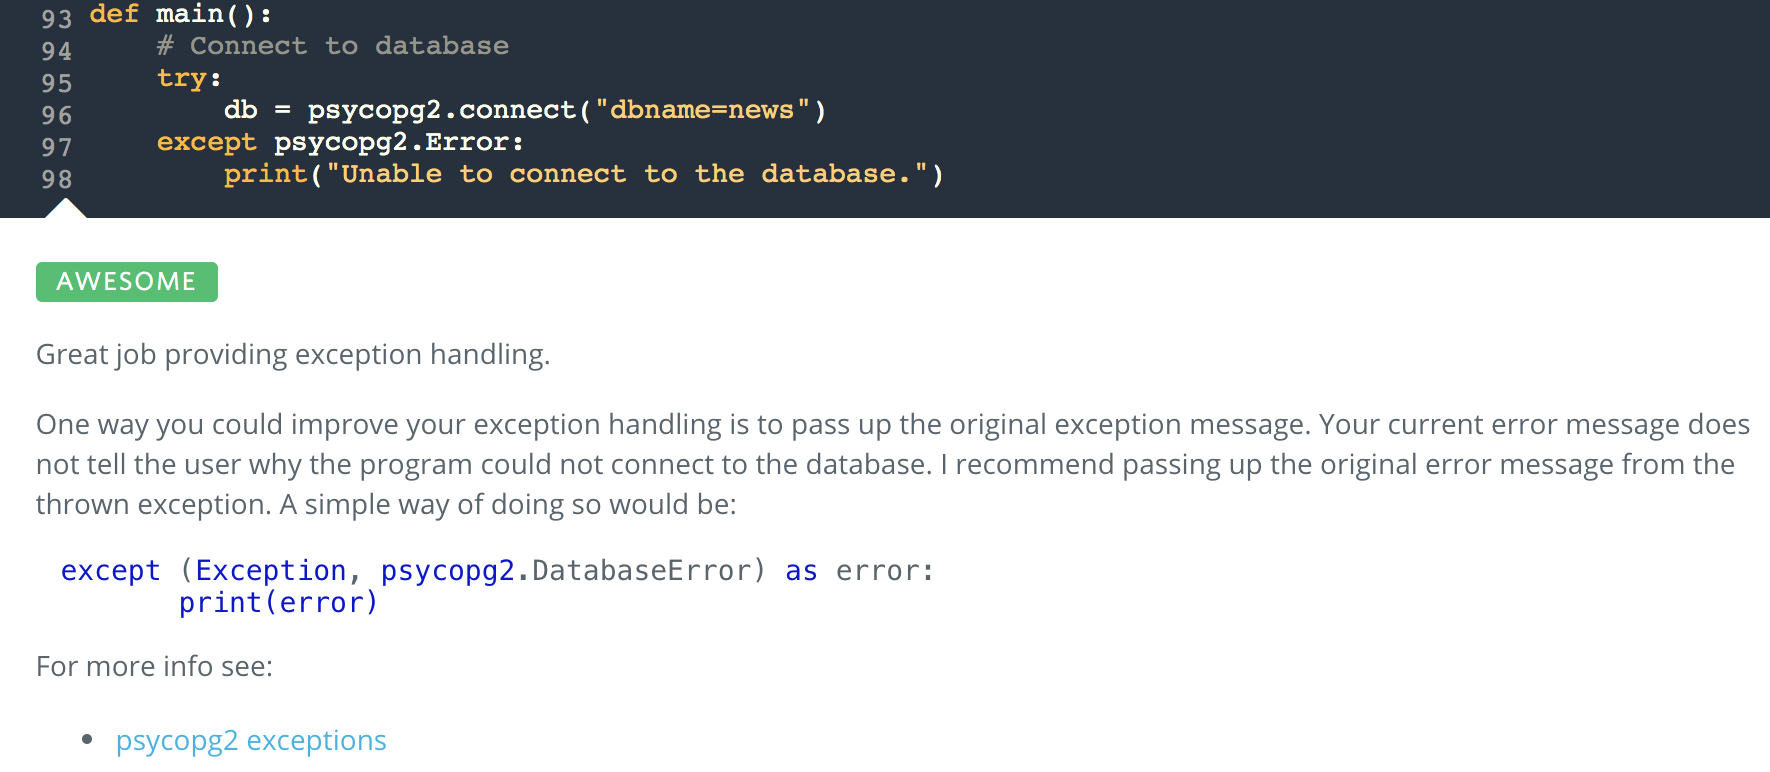
Task: Click the suggested 'except (Exception...' snippet line
Action: pos(497,571)
